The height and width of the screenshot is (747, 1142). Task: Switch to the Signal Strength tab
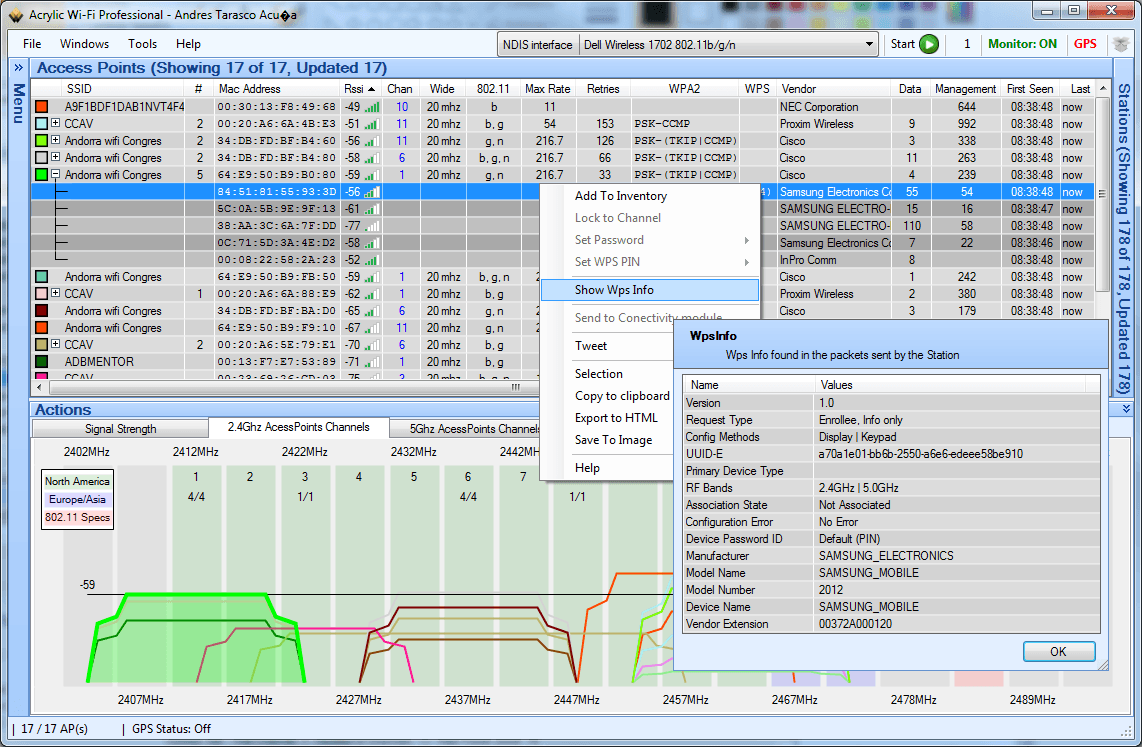(120, 429)
